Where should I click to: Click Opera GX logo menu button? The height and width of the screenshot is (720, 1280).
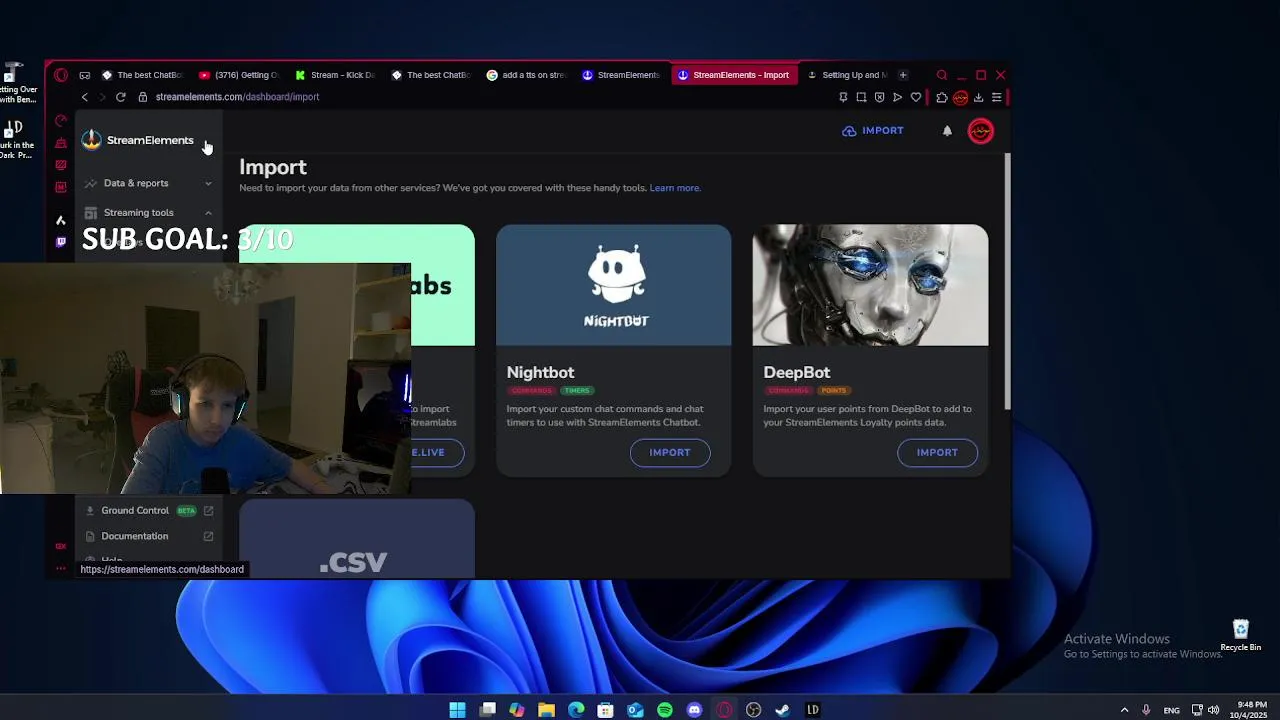coord(61,75)
